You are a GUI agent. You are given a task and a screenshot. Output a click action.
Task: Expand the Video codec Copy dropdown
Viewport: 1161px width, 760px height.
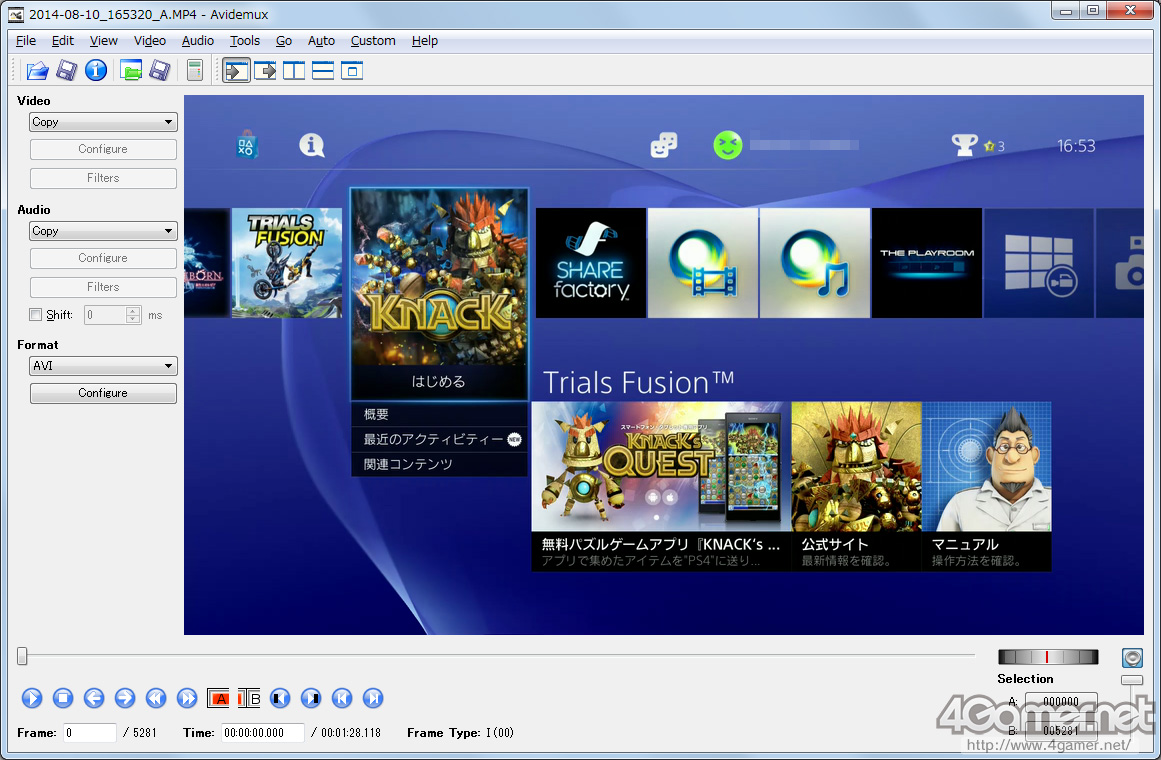coord(103,122)
